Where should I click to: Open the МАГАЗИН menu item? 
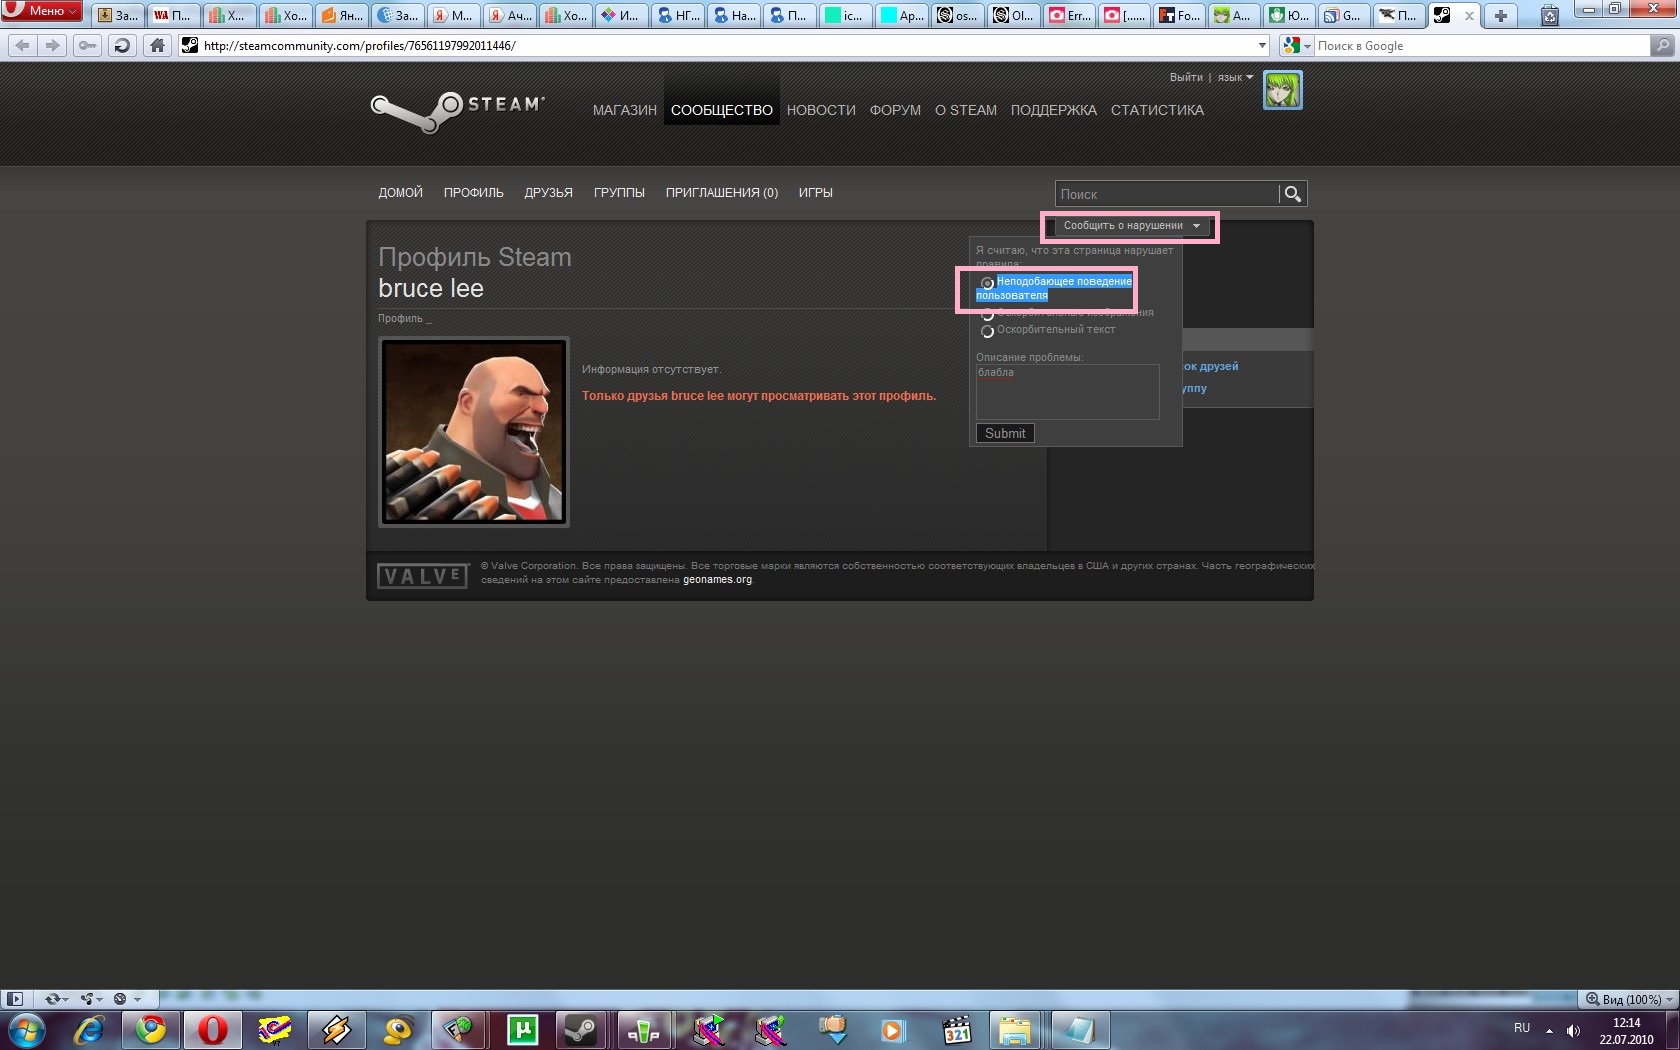[624, 110]
